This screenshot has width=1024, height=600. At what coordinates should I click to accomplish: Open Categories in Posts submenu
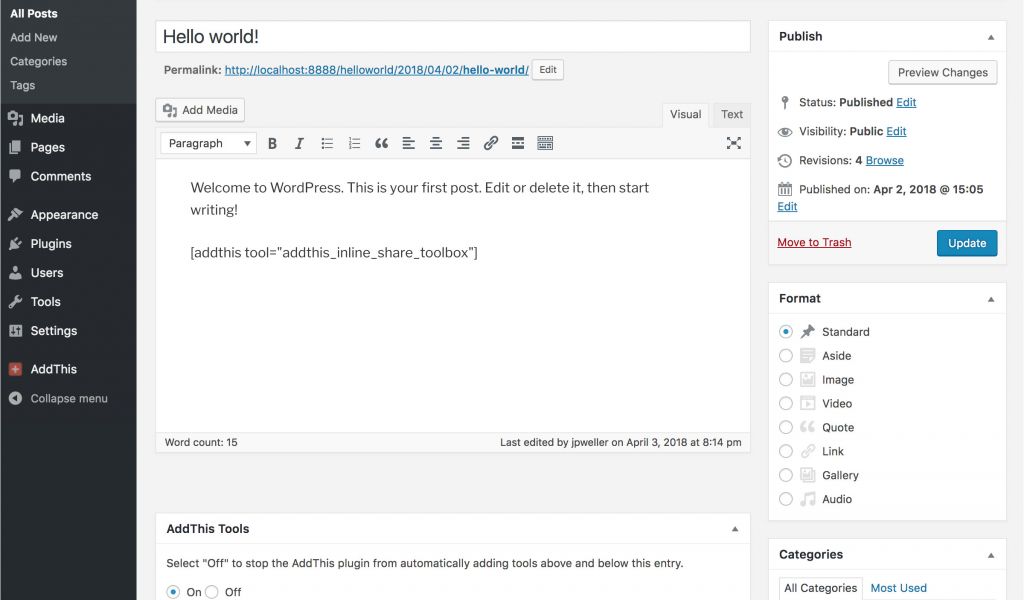(39, 61)
